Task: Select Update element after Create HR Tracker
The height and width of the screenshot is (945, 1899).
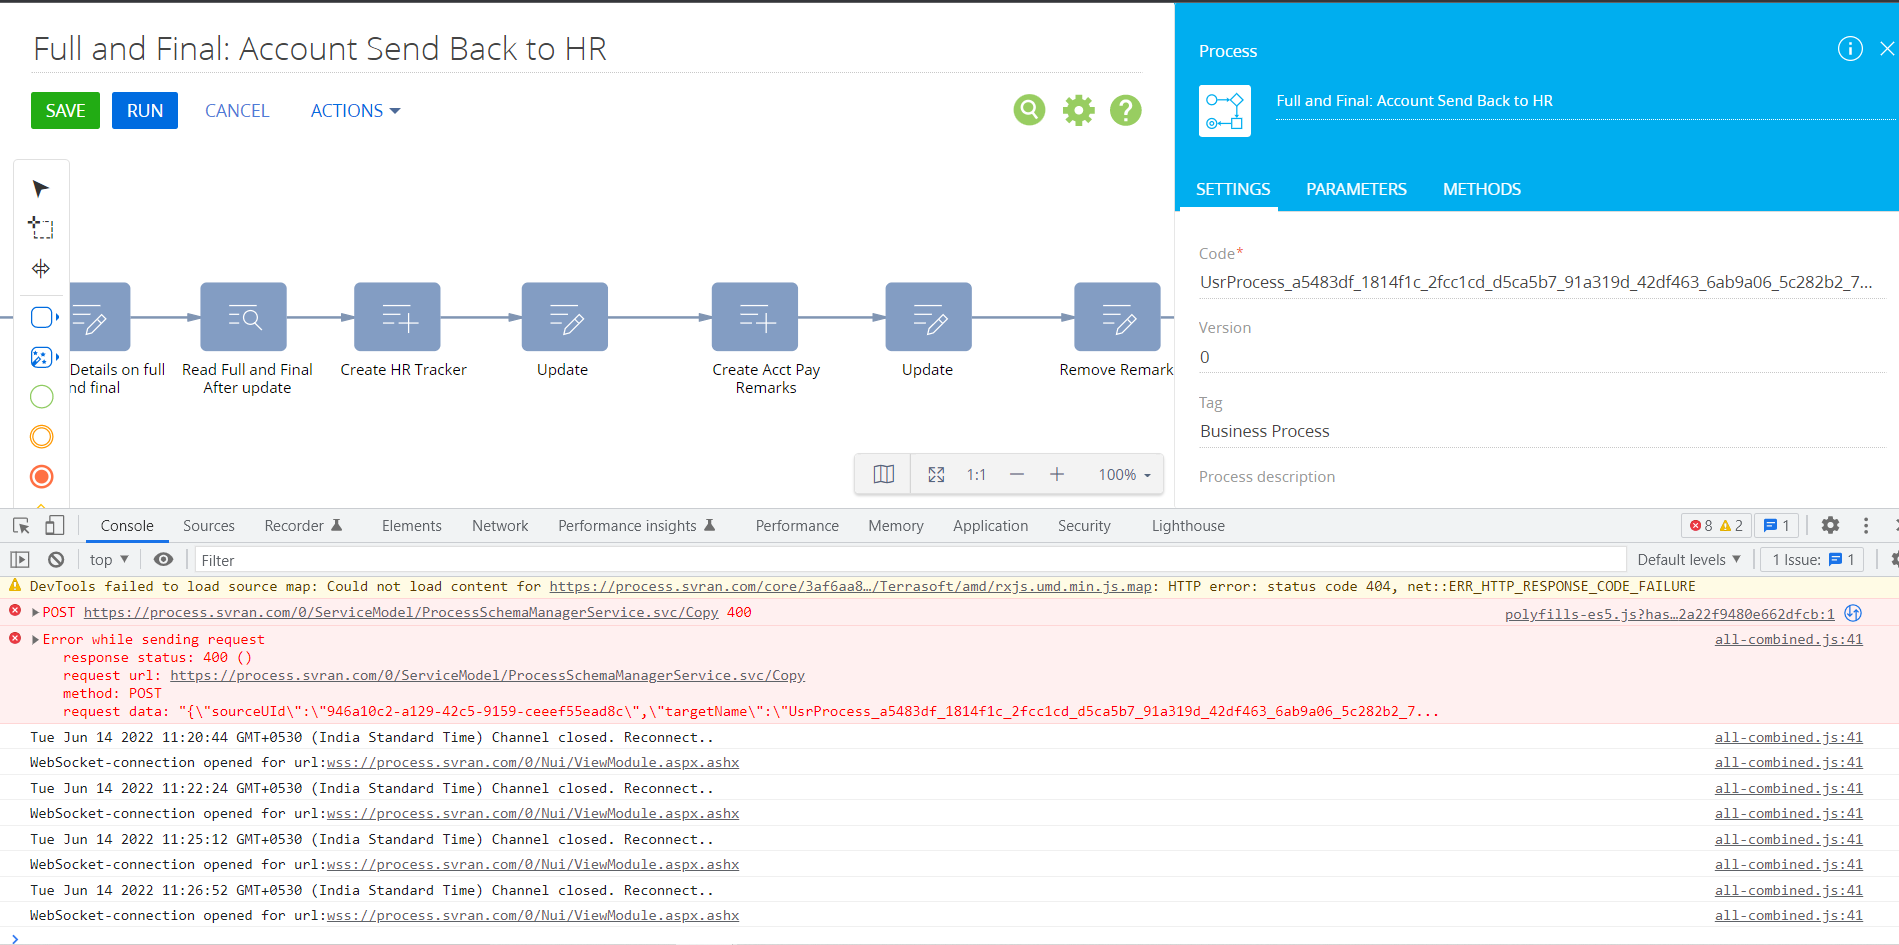Action: click(565, 316)
